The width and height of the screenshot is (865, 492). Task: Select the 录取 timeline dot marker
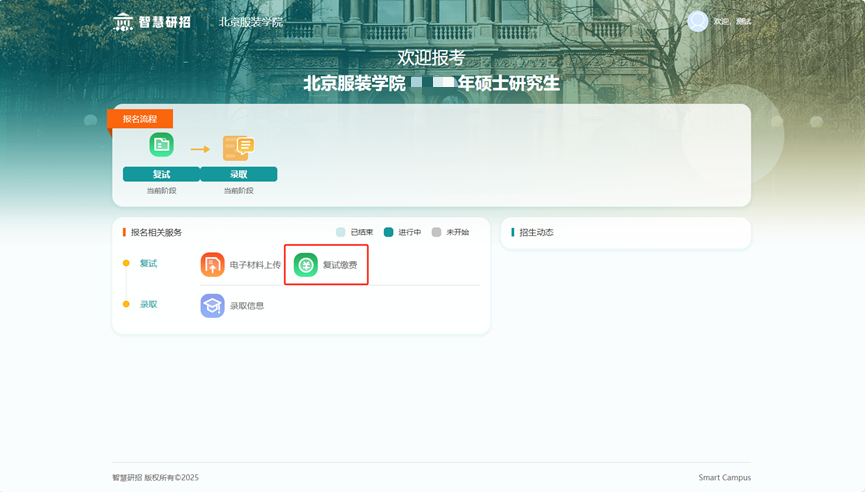126,304
